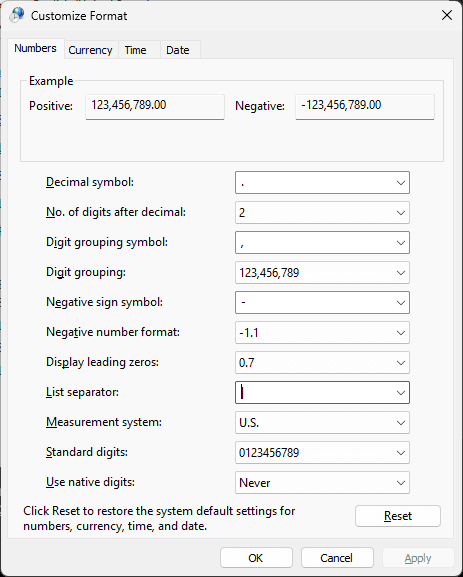The width and height of the screenshot is (463, 577).
Task: Click the Negative number format label
Action: tap(113, 332)
